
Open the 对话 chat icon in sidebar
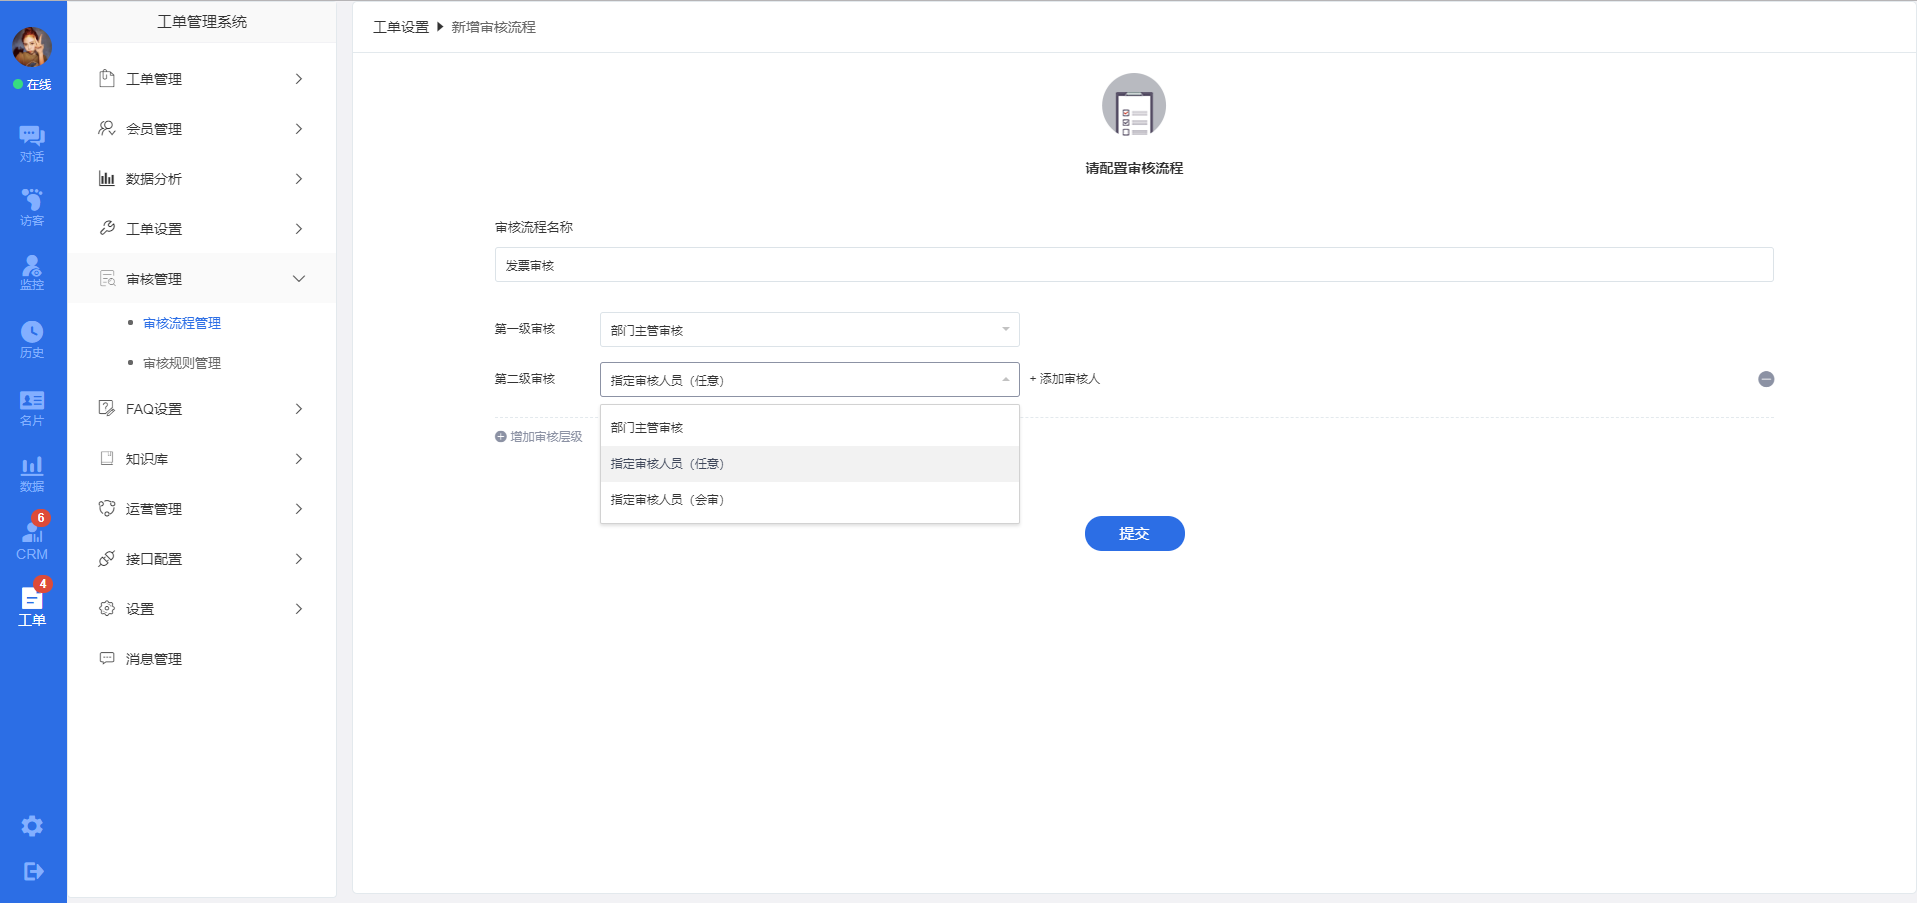pos(32,143)
